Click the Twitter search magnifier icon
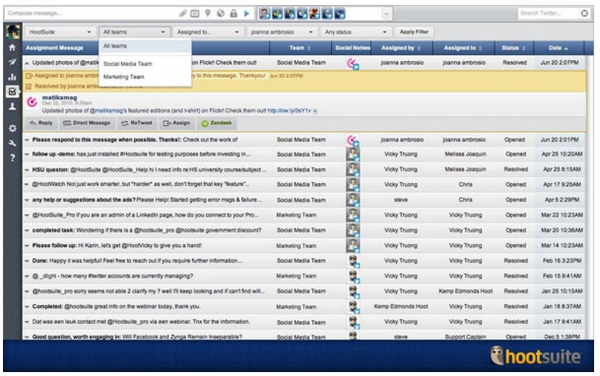Image resolution: width=600 pixels, height=376 pixels. pos(584,13)
